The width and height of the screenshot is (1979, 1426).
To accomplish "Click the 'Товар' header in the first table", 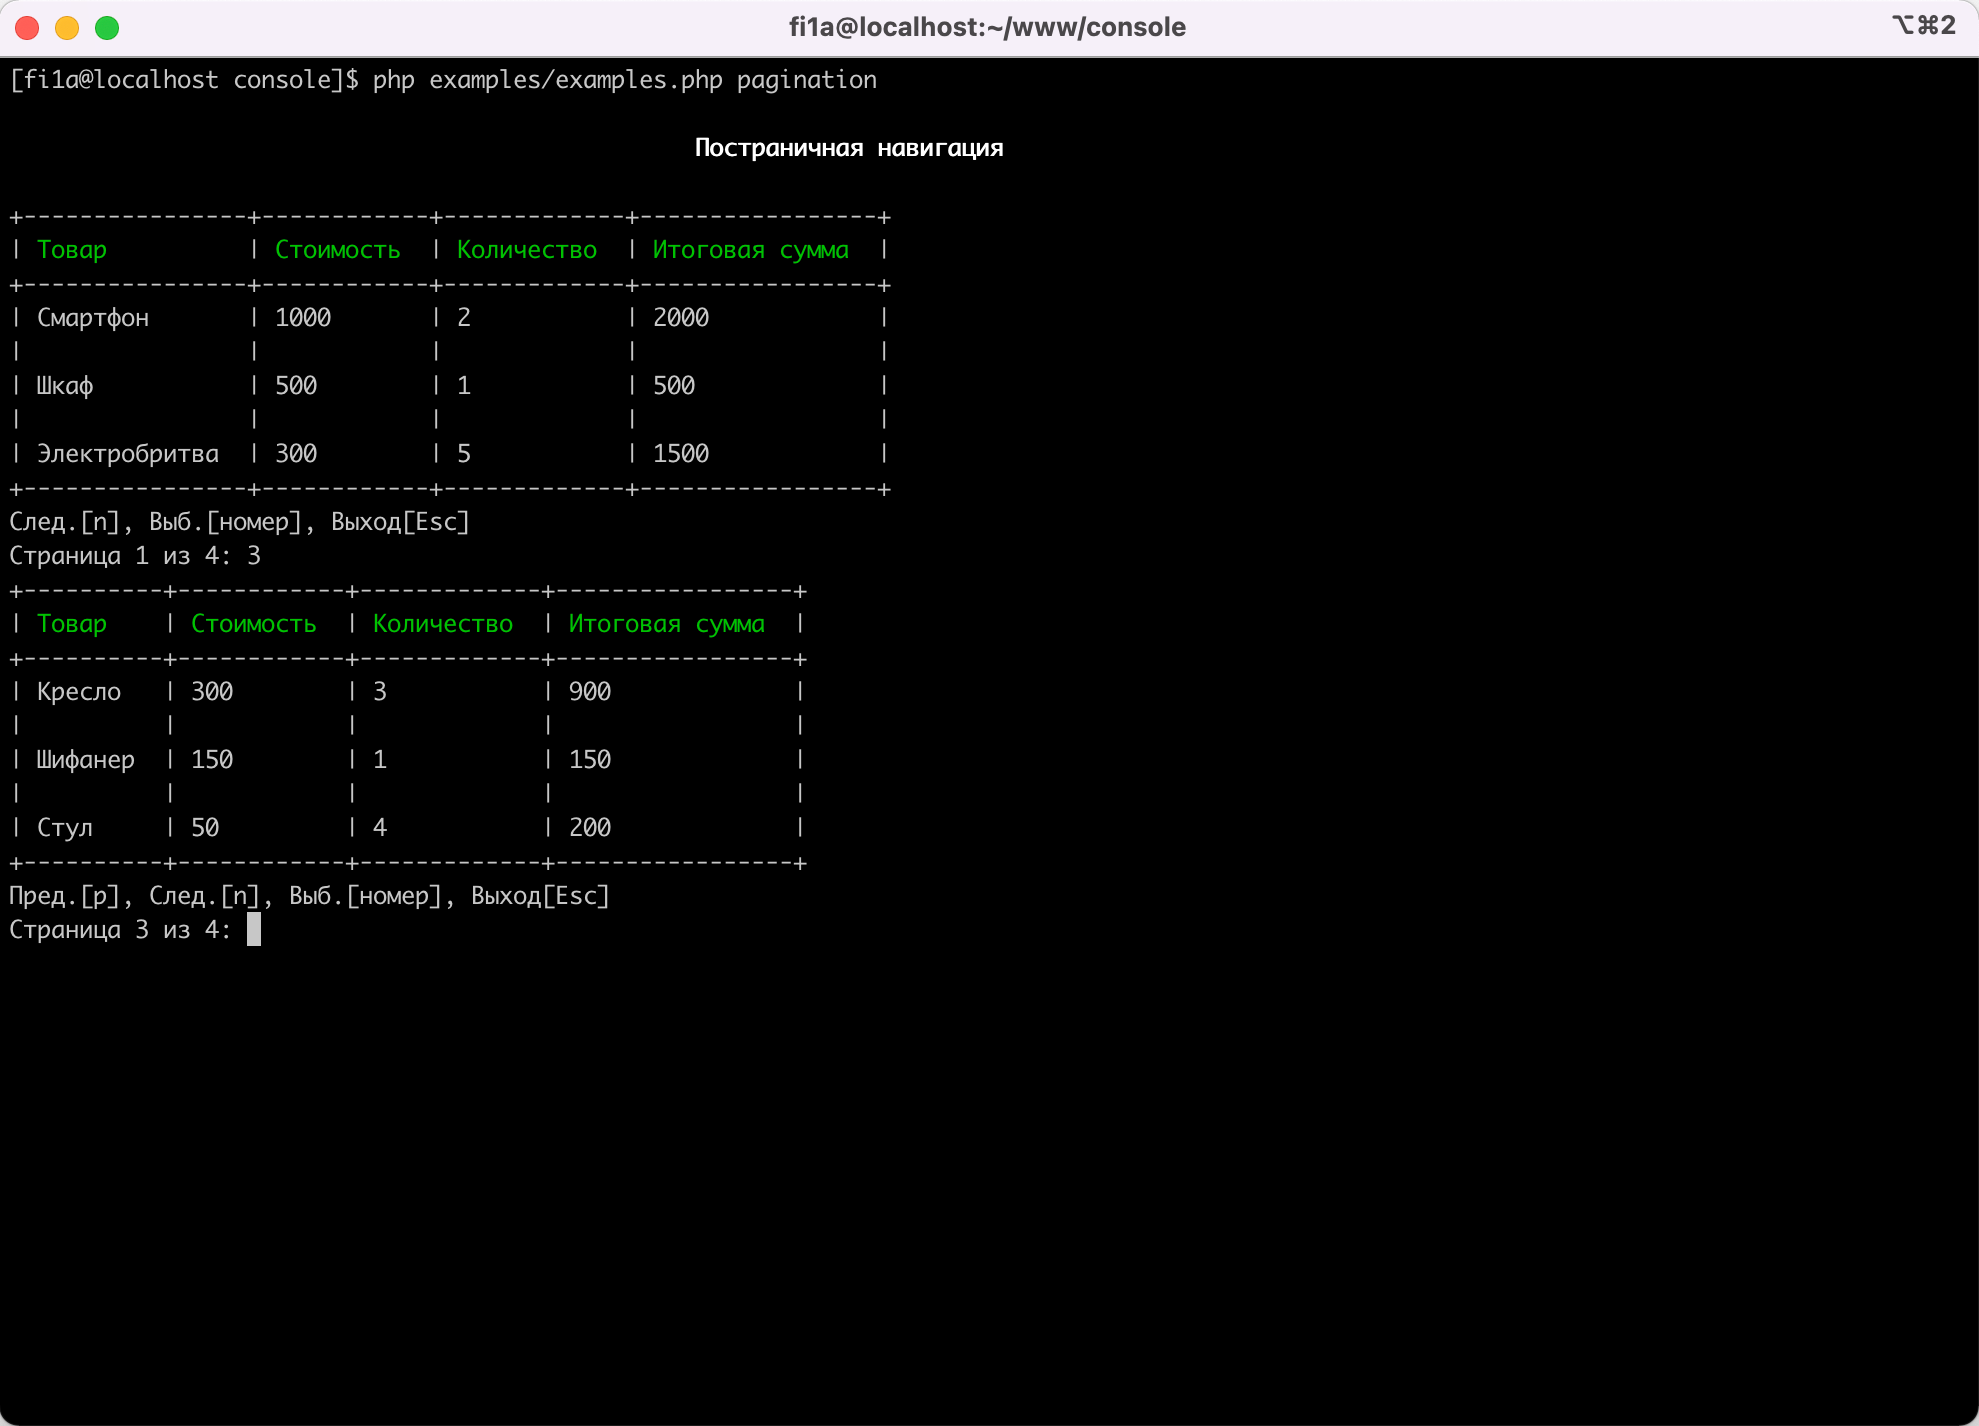I will coord(72,250).
